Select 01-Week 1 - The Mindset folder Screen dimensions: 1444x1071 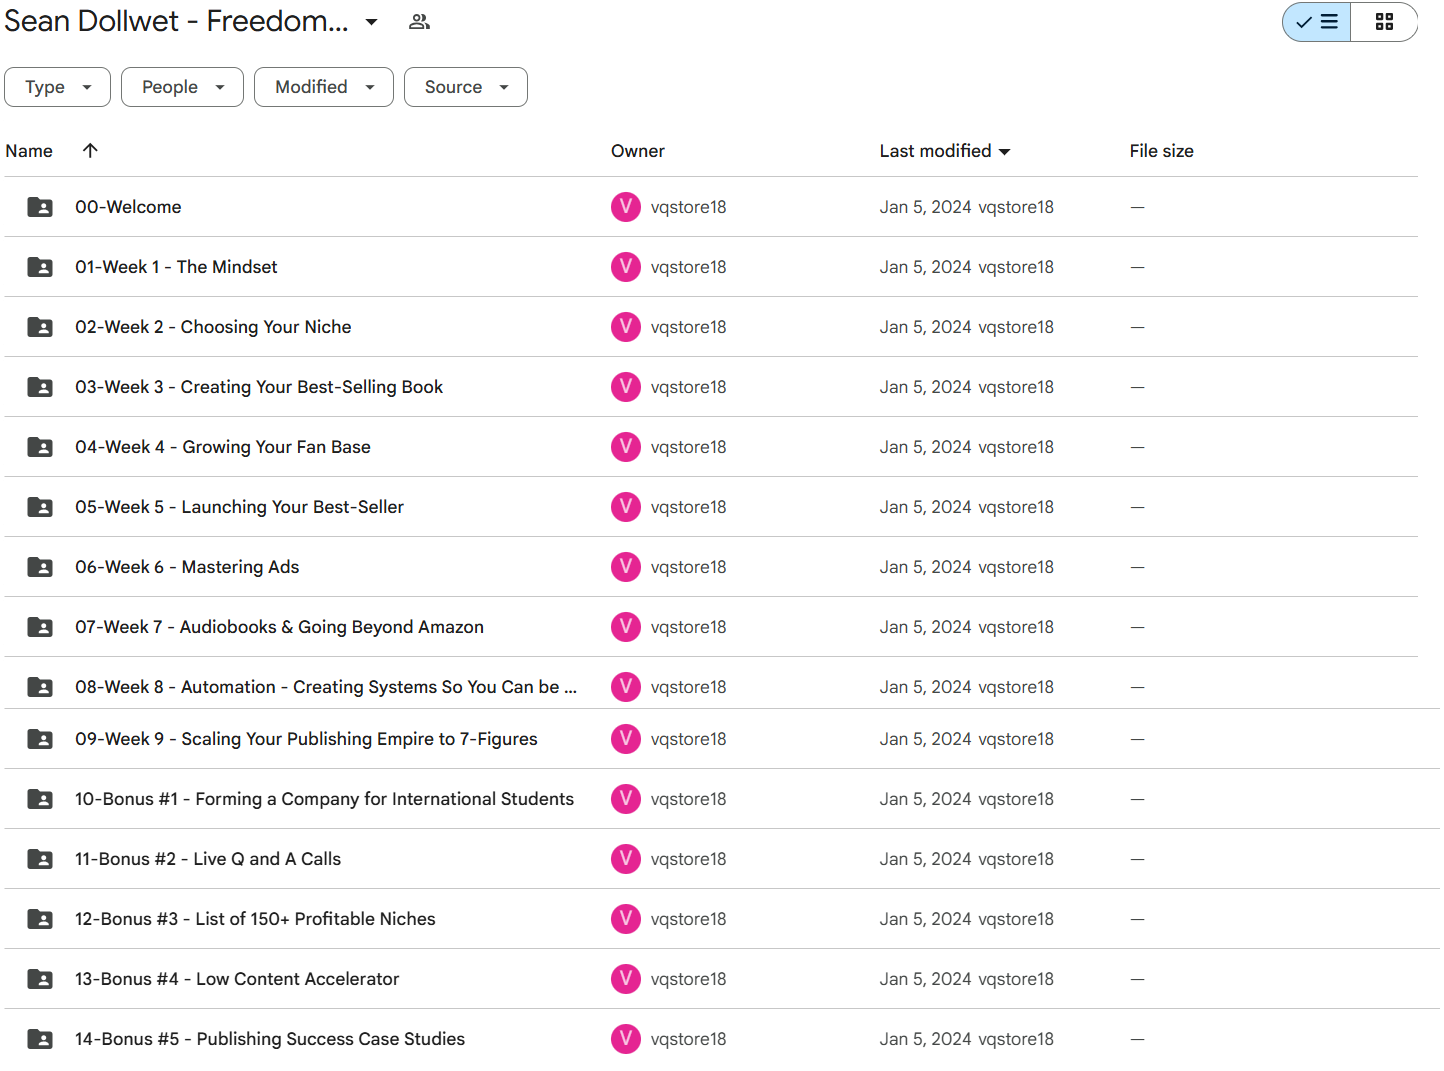(x=176, y=267)
